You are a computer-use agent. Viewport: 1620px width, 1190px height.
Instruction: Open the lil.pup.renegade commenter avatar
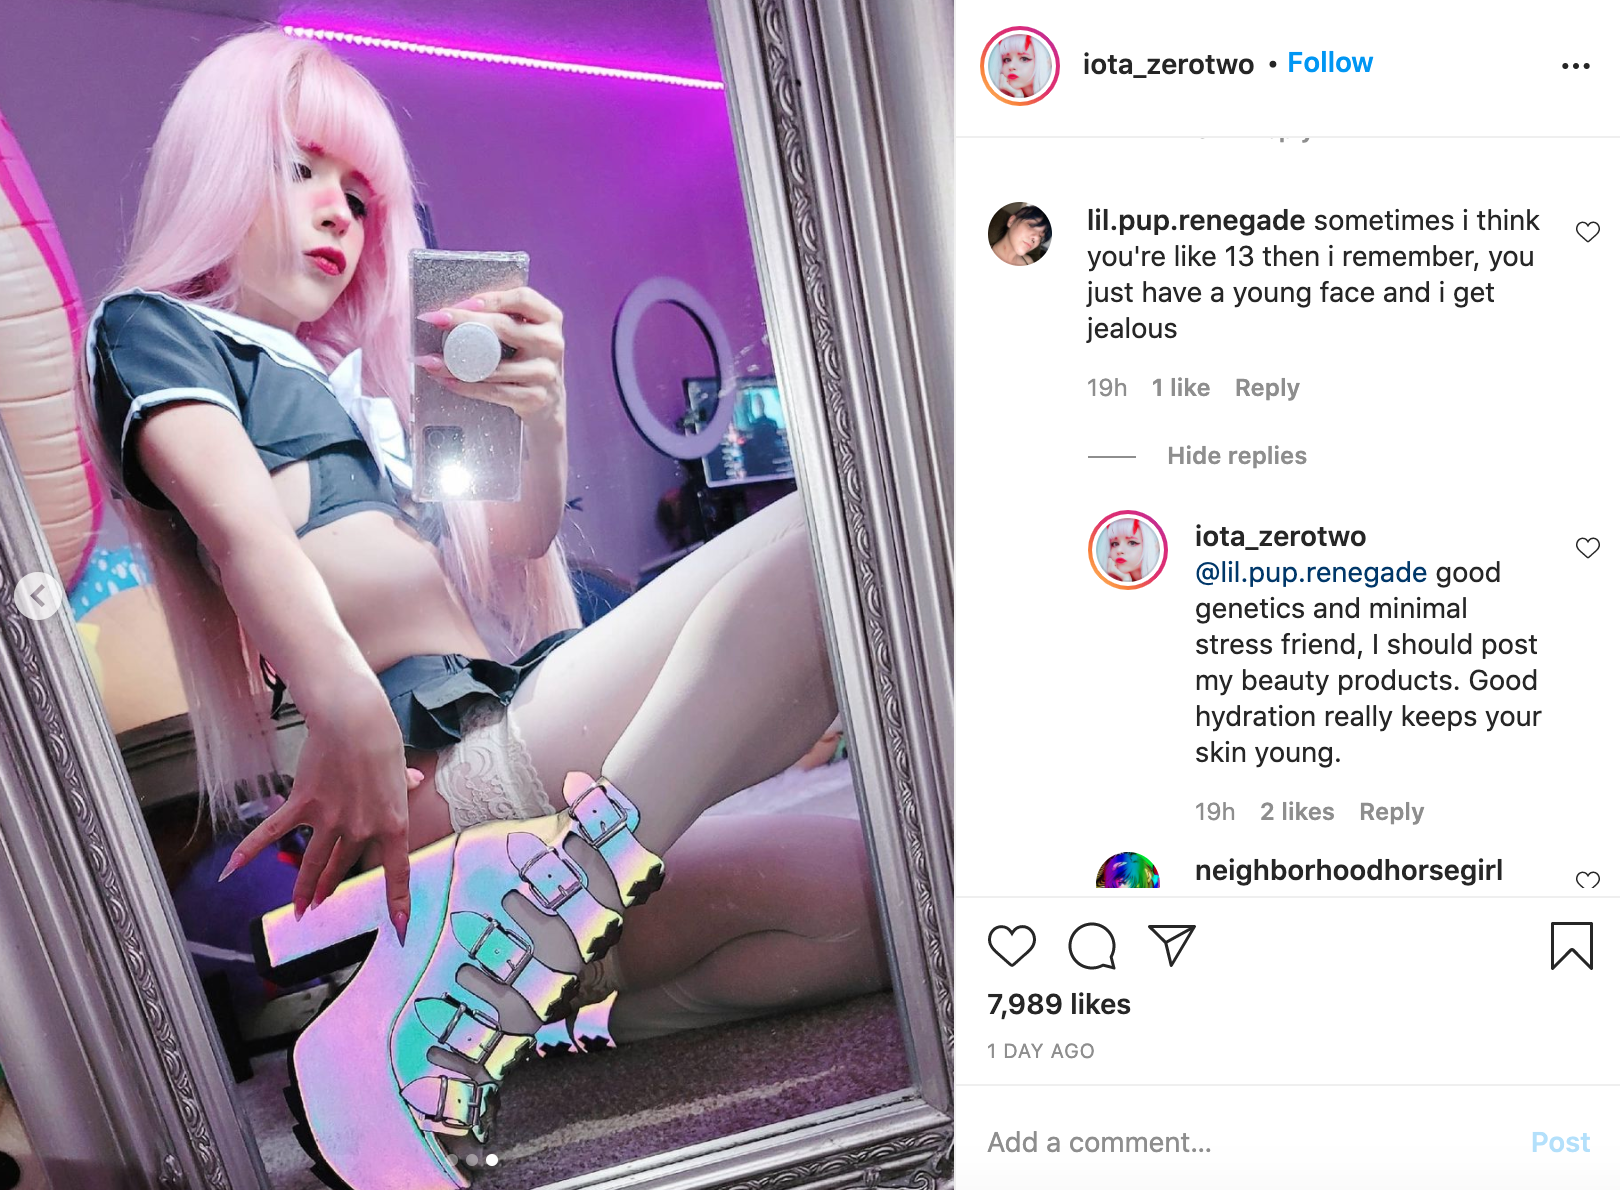click(1019, 234)
